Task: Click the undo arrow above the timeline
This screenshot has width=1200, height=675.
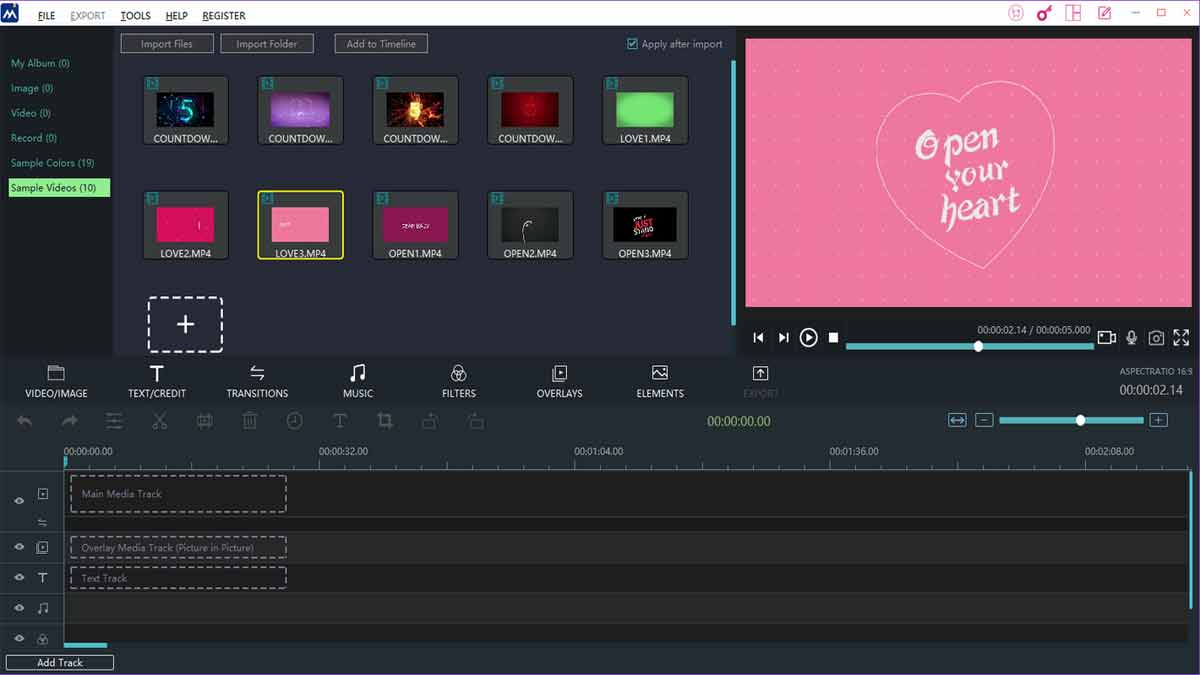Action: 24,420
